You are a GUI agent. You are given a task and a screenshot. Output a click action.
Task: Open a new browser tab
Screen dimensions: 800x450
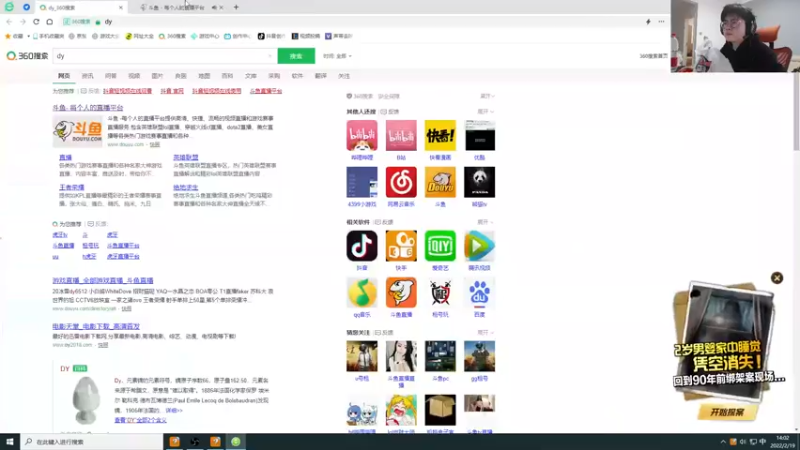tap(236, 7)
